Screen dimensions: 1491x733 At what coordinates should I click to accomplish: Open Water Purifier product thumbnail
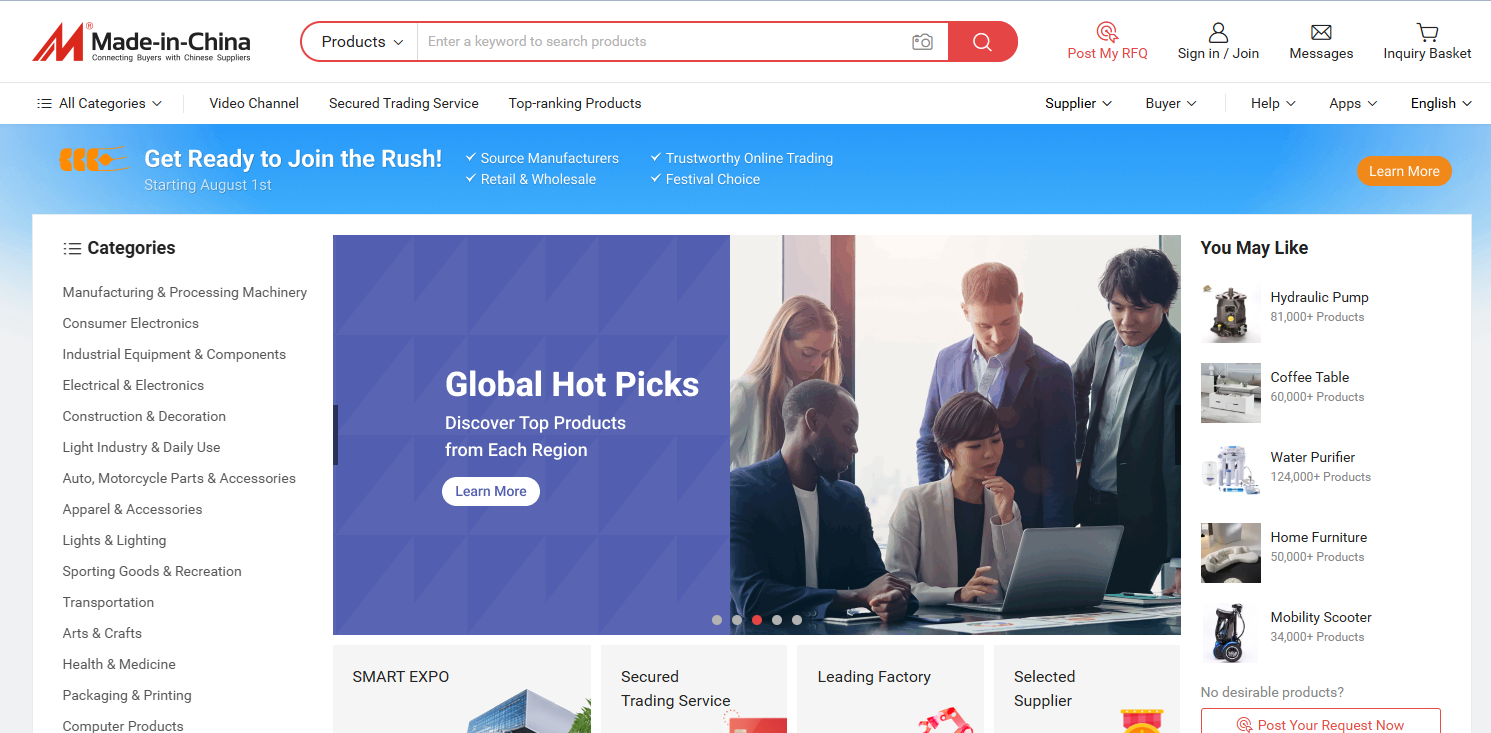(x=1231, y=473)
